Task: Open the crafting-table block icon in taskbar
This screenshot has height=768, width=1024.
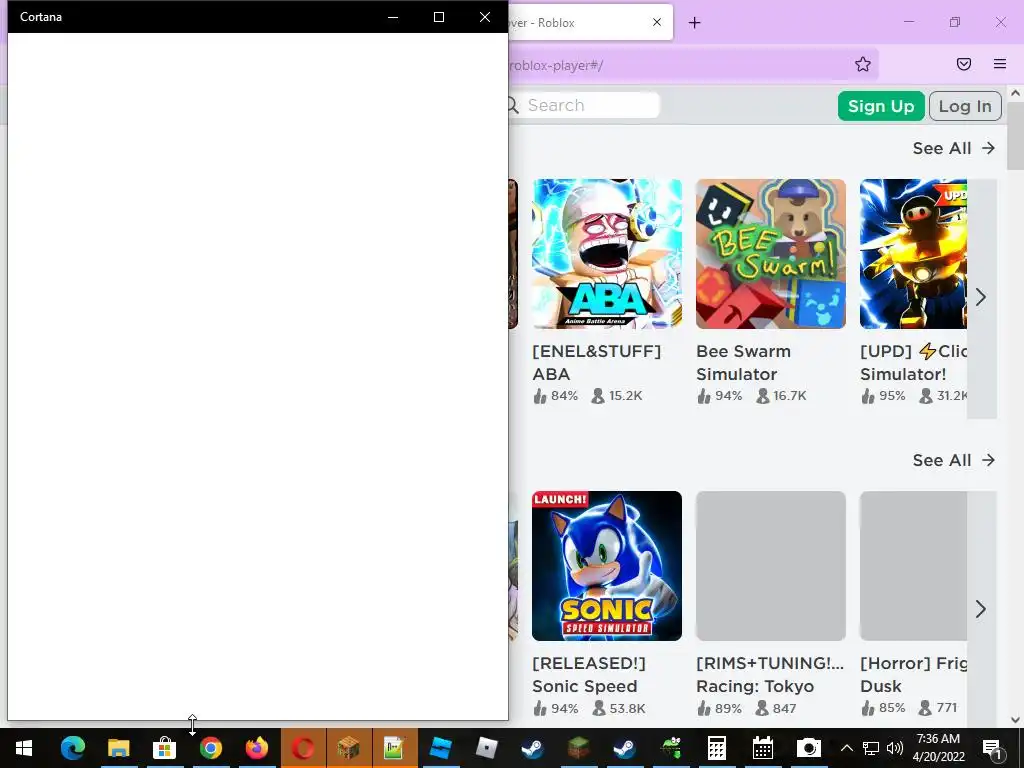Action: tap(348, 748)
